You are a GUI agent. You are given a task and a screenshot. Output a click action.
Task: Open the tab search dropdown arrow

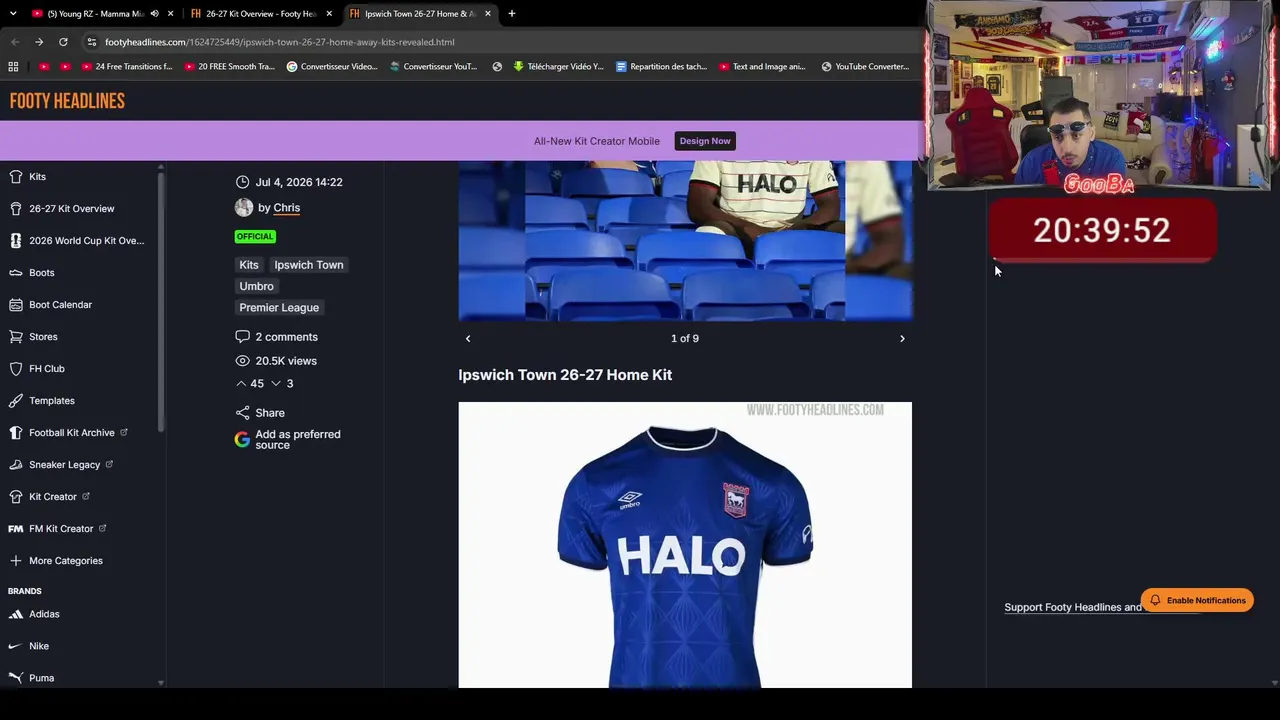[13, 14]
